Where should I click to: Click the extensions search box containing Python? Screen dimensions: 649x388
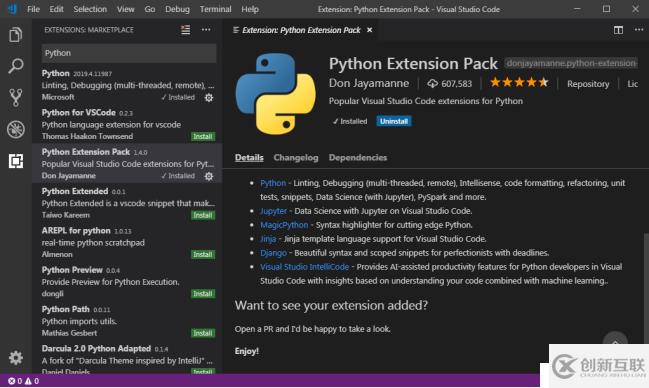pyautogui.click(x=129, y=53)
